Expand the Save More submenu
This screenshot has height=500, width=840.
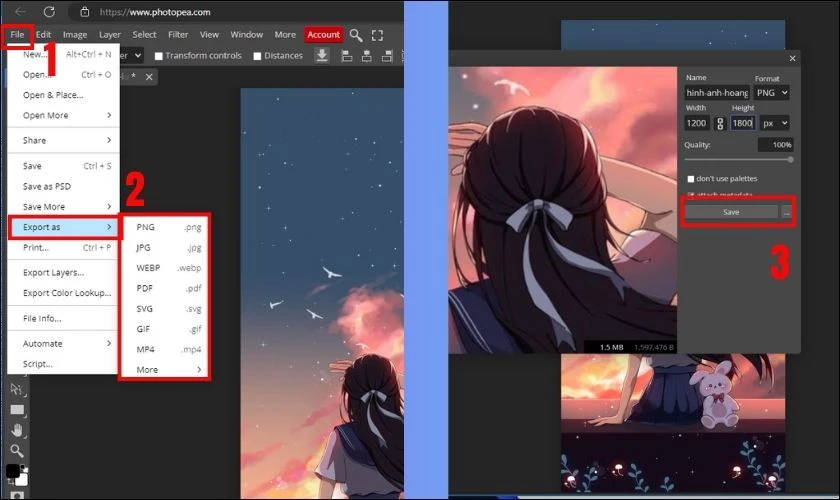point(63,206)
